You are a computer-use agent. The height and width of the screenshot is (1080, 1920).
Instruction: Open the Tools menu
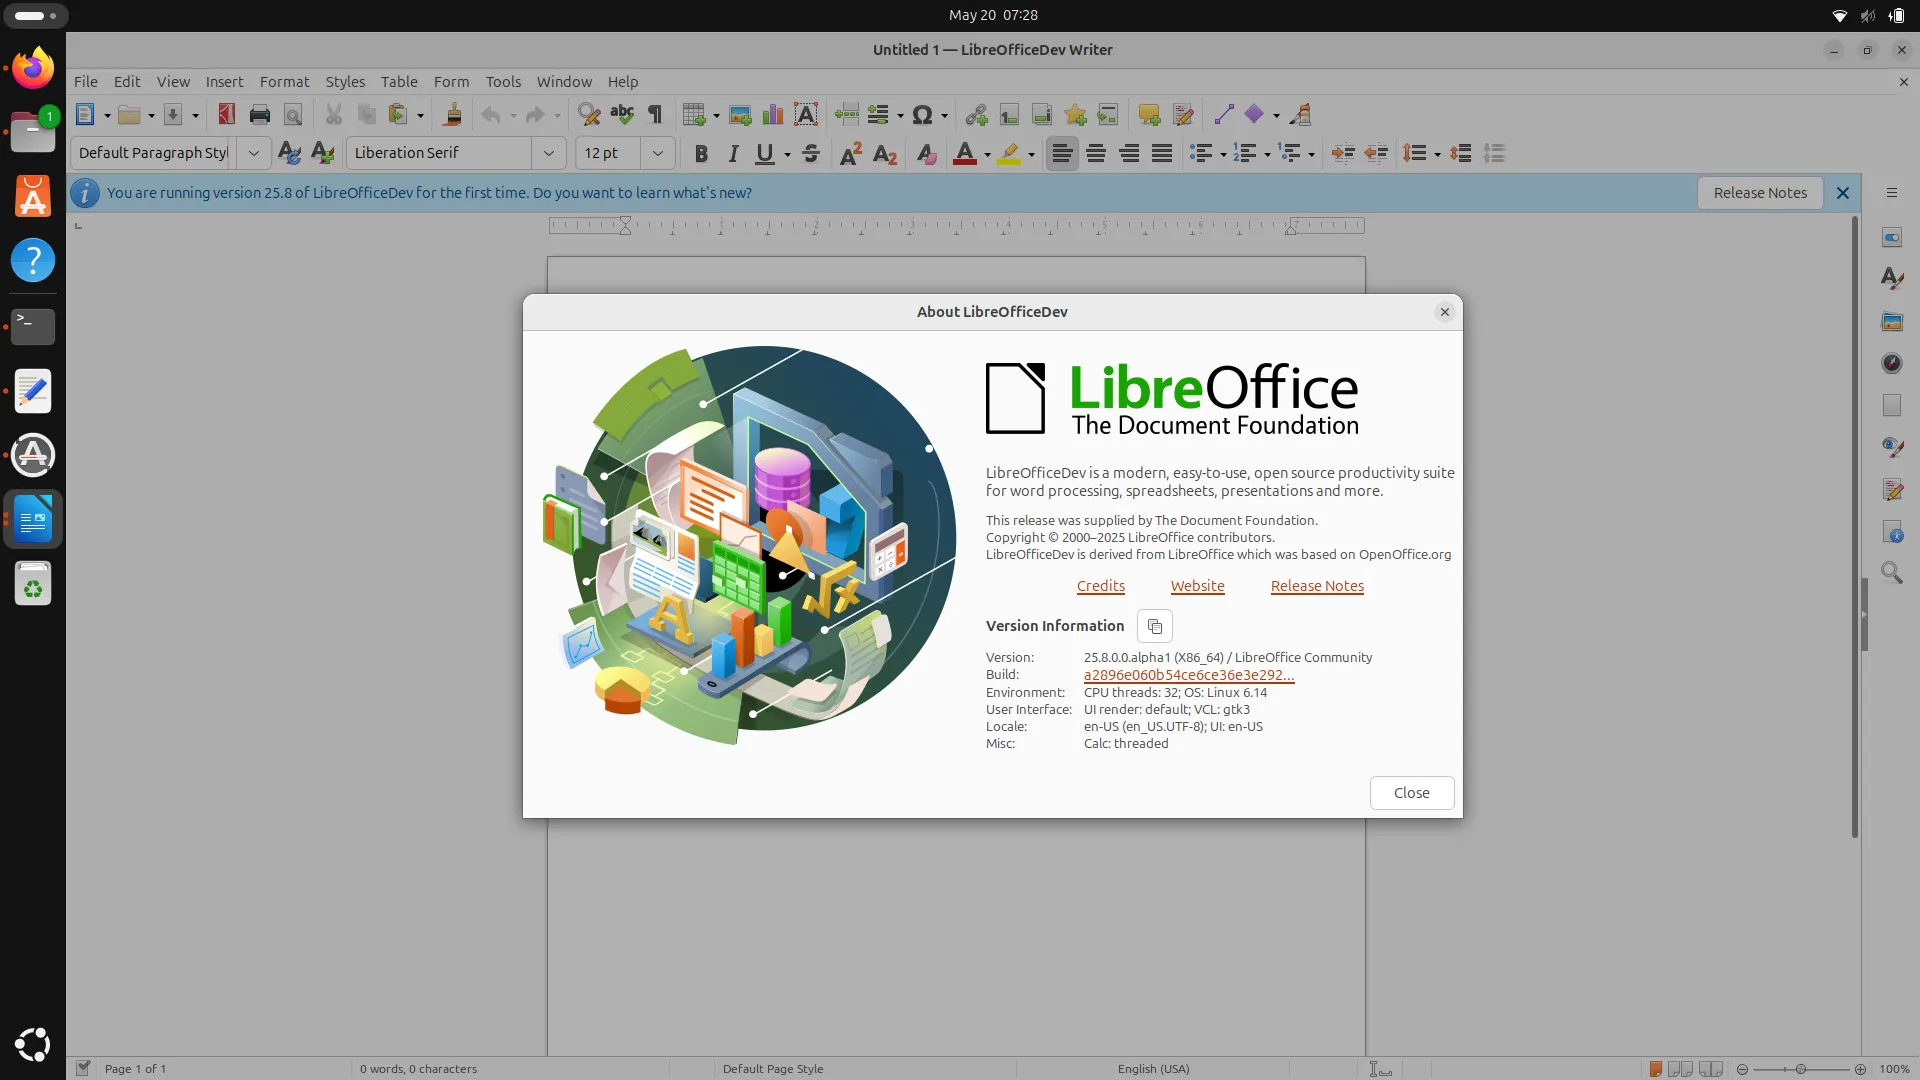click(x=502, y=82)
